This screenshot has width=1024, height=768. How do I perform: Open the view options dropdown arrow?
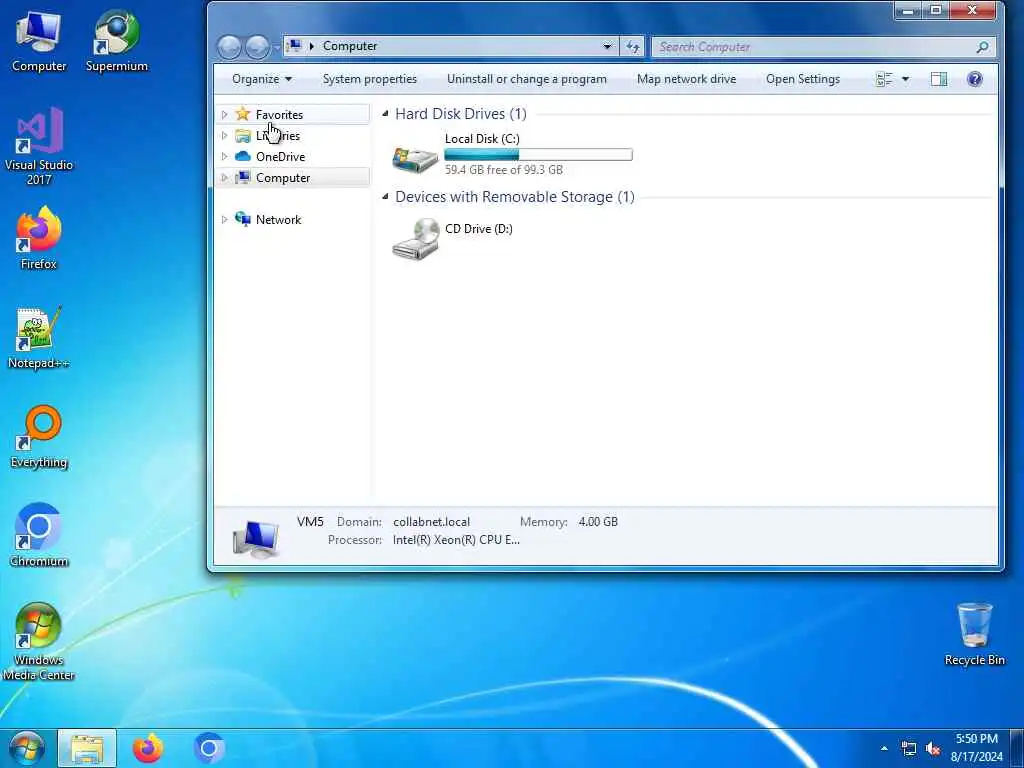click(905, 79)
